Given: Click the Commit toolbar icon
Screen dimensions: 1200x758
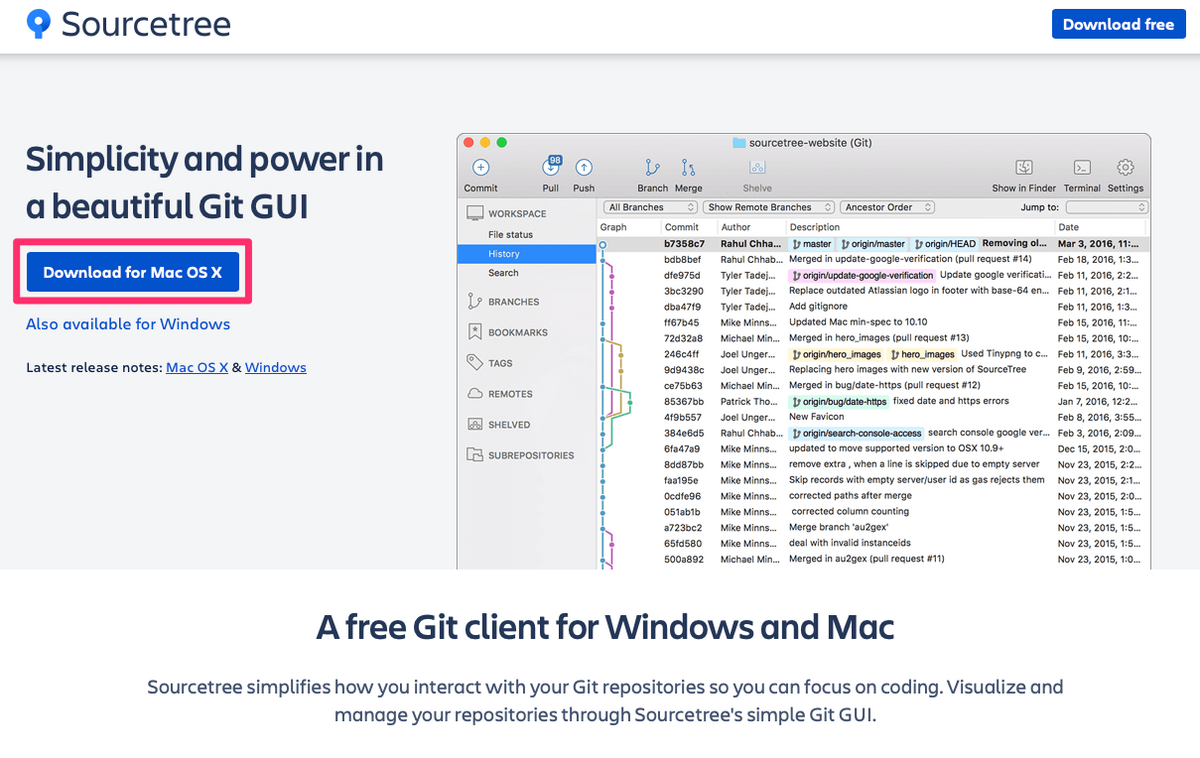Looking at the screenshot, I should [481, 168].
